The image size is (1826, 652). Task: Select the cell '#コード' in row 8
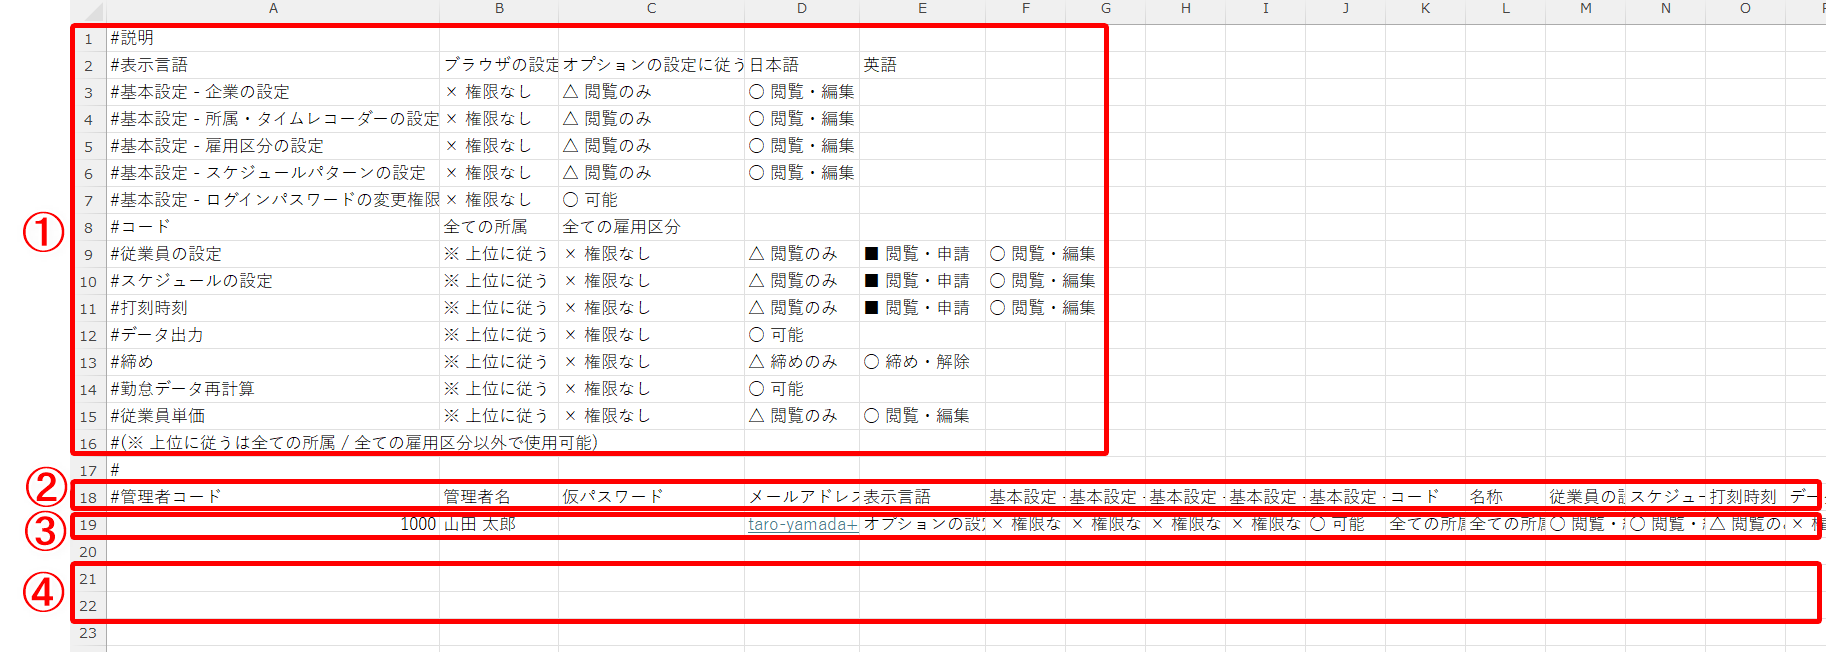coord(273,227)
